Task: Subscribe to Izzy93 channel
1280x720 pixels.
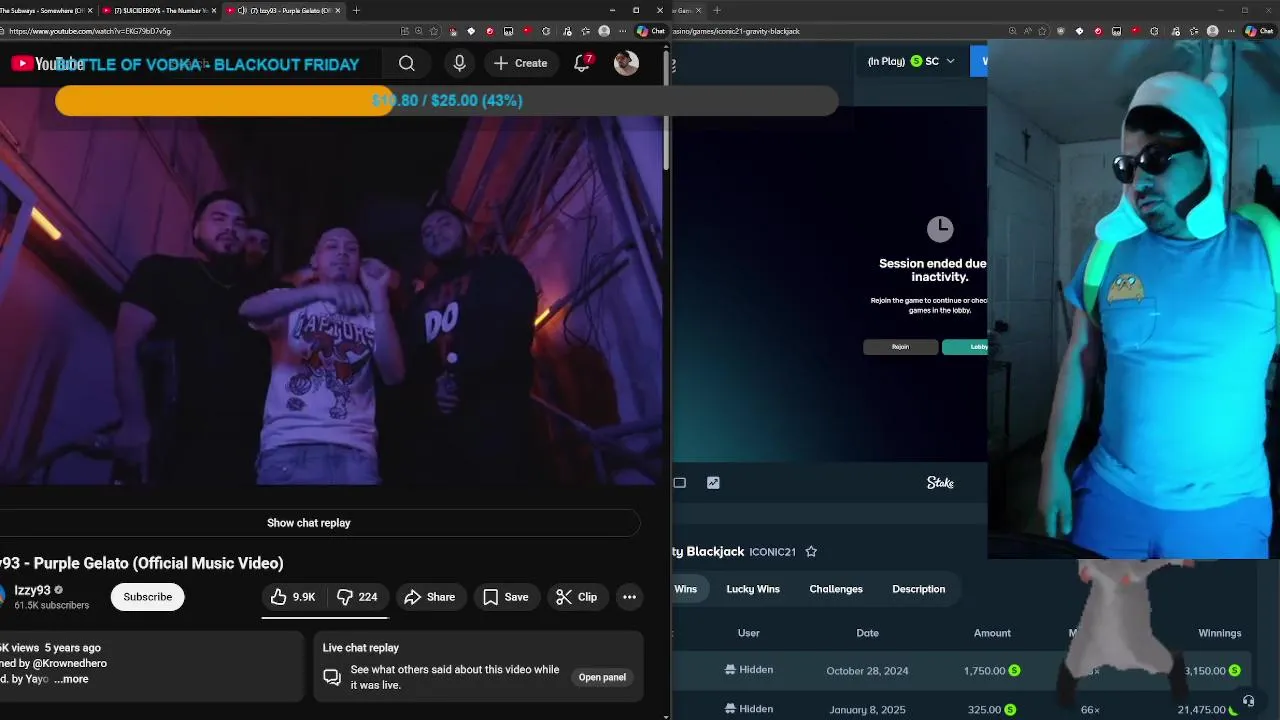Action: tap(147, 597)
